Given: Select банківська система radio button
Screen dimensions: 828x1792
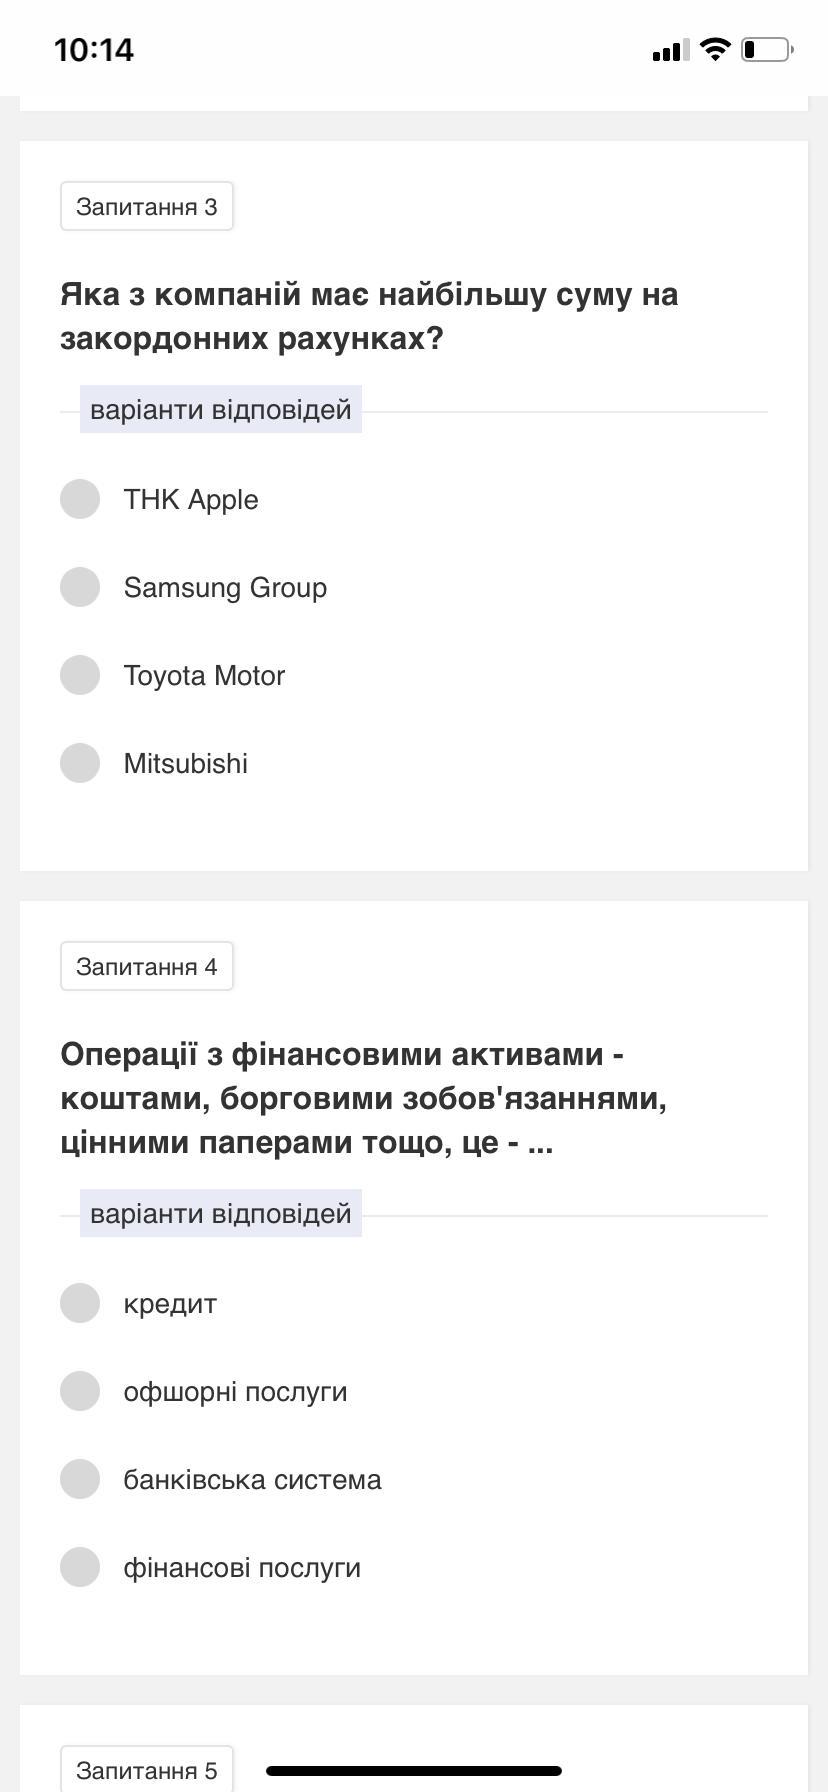Looking at the screenshot, I should pyautogui.click(x=80, y=1479).
